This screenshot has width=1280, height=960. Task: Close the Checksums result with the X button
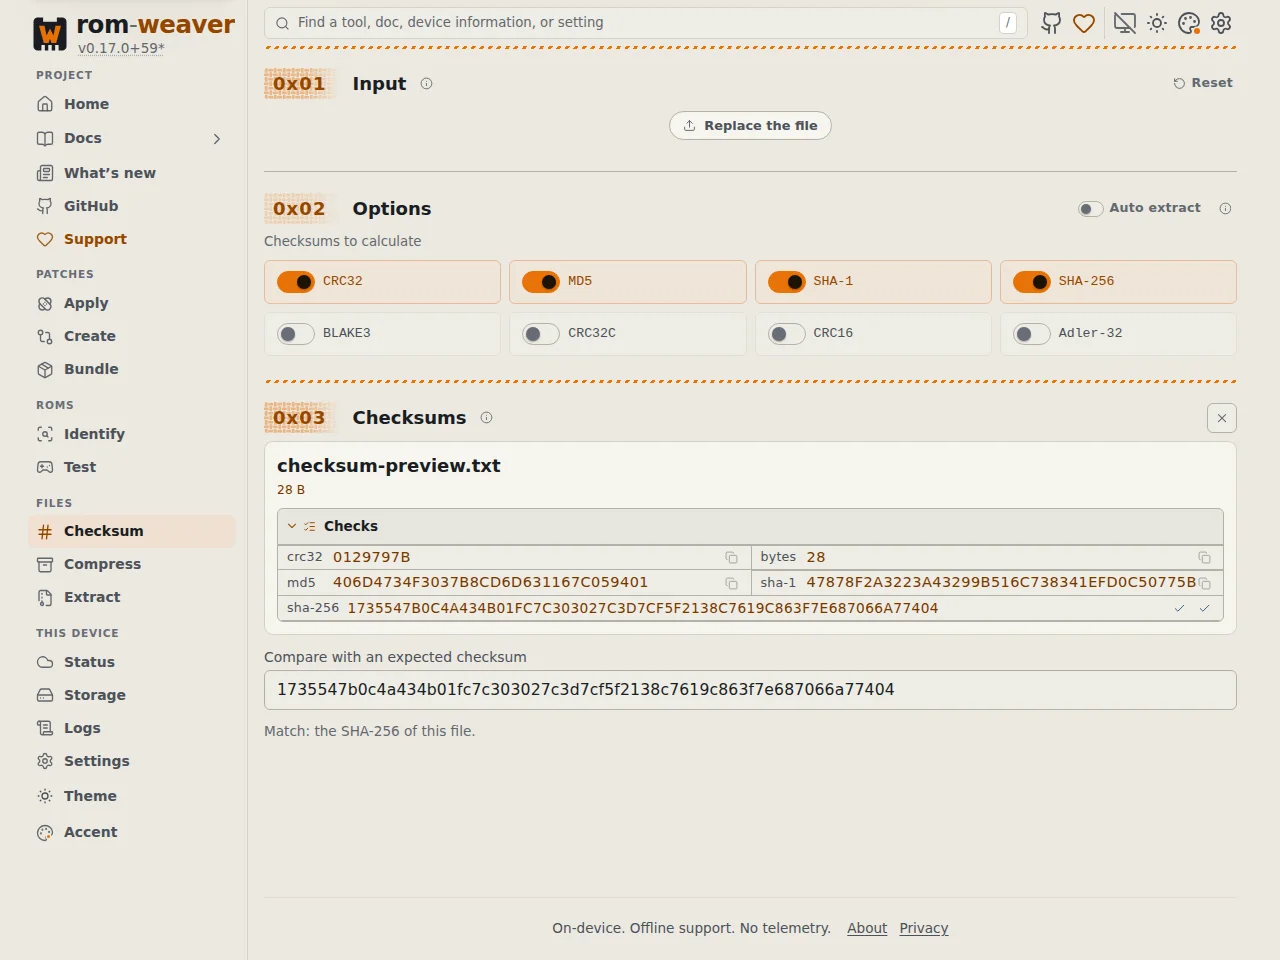coord(1222,418)
